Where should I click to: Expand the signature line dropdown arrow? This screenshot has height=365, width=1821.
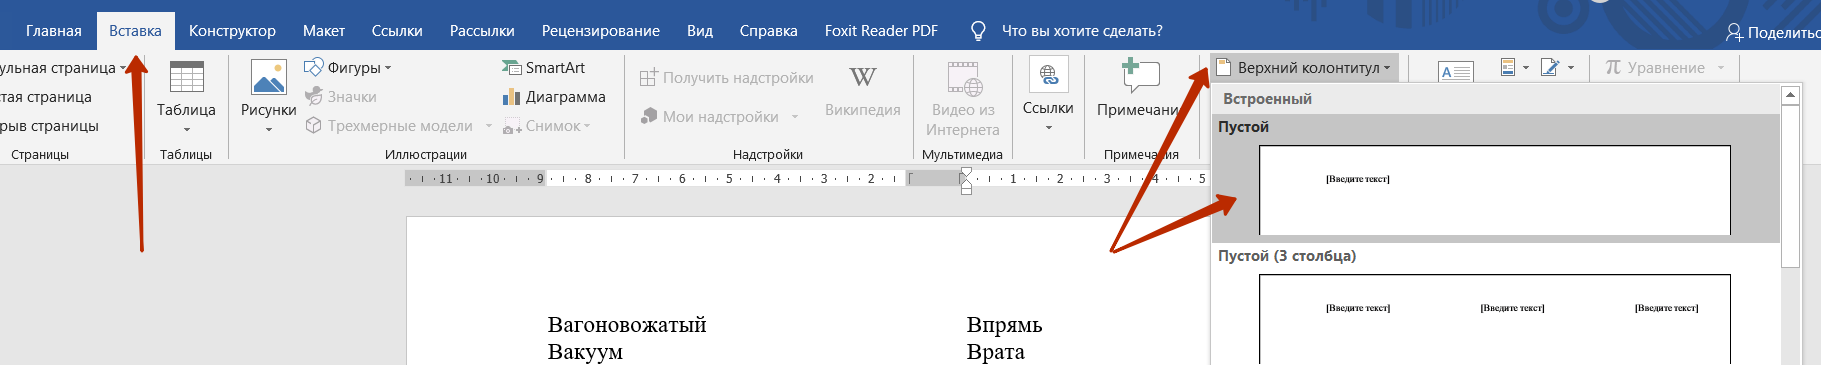1571,68
